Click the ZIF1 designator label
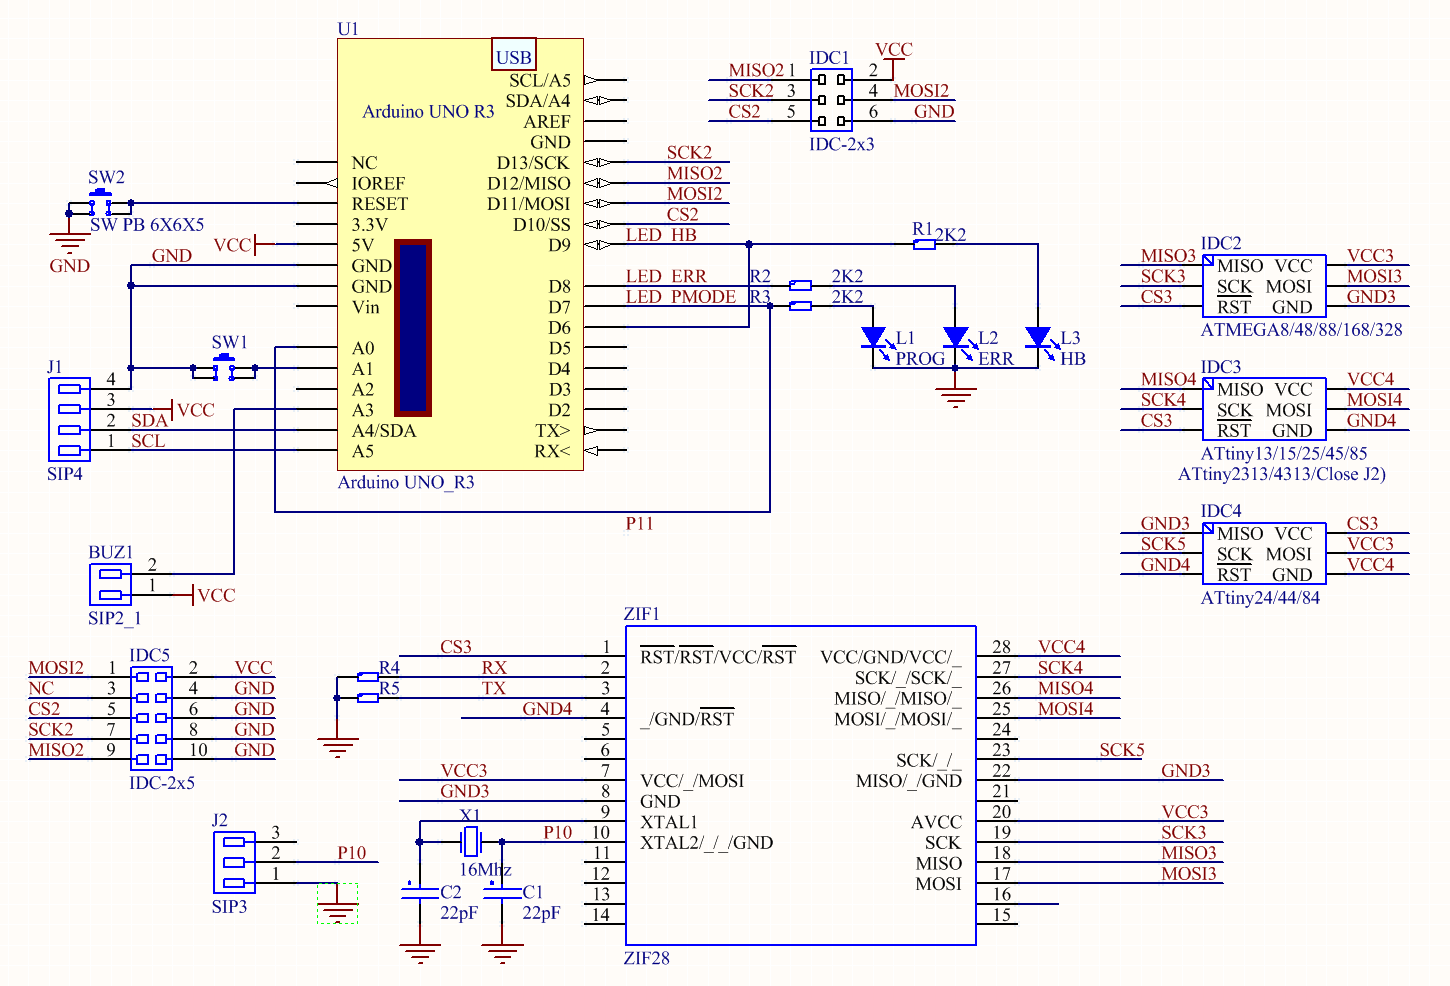The height and width of the screenshot is (986, 1450). click(x=641, y=614)
